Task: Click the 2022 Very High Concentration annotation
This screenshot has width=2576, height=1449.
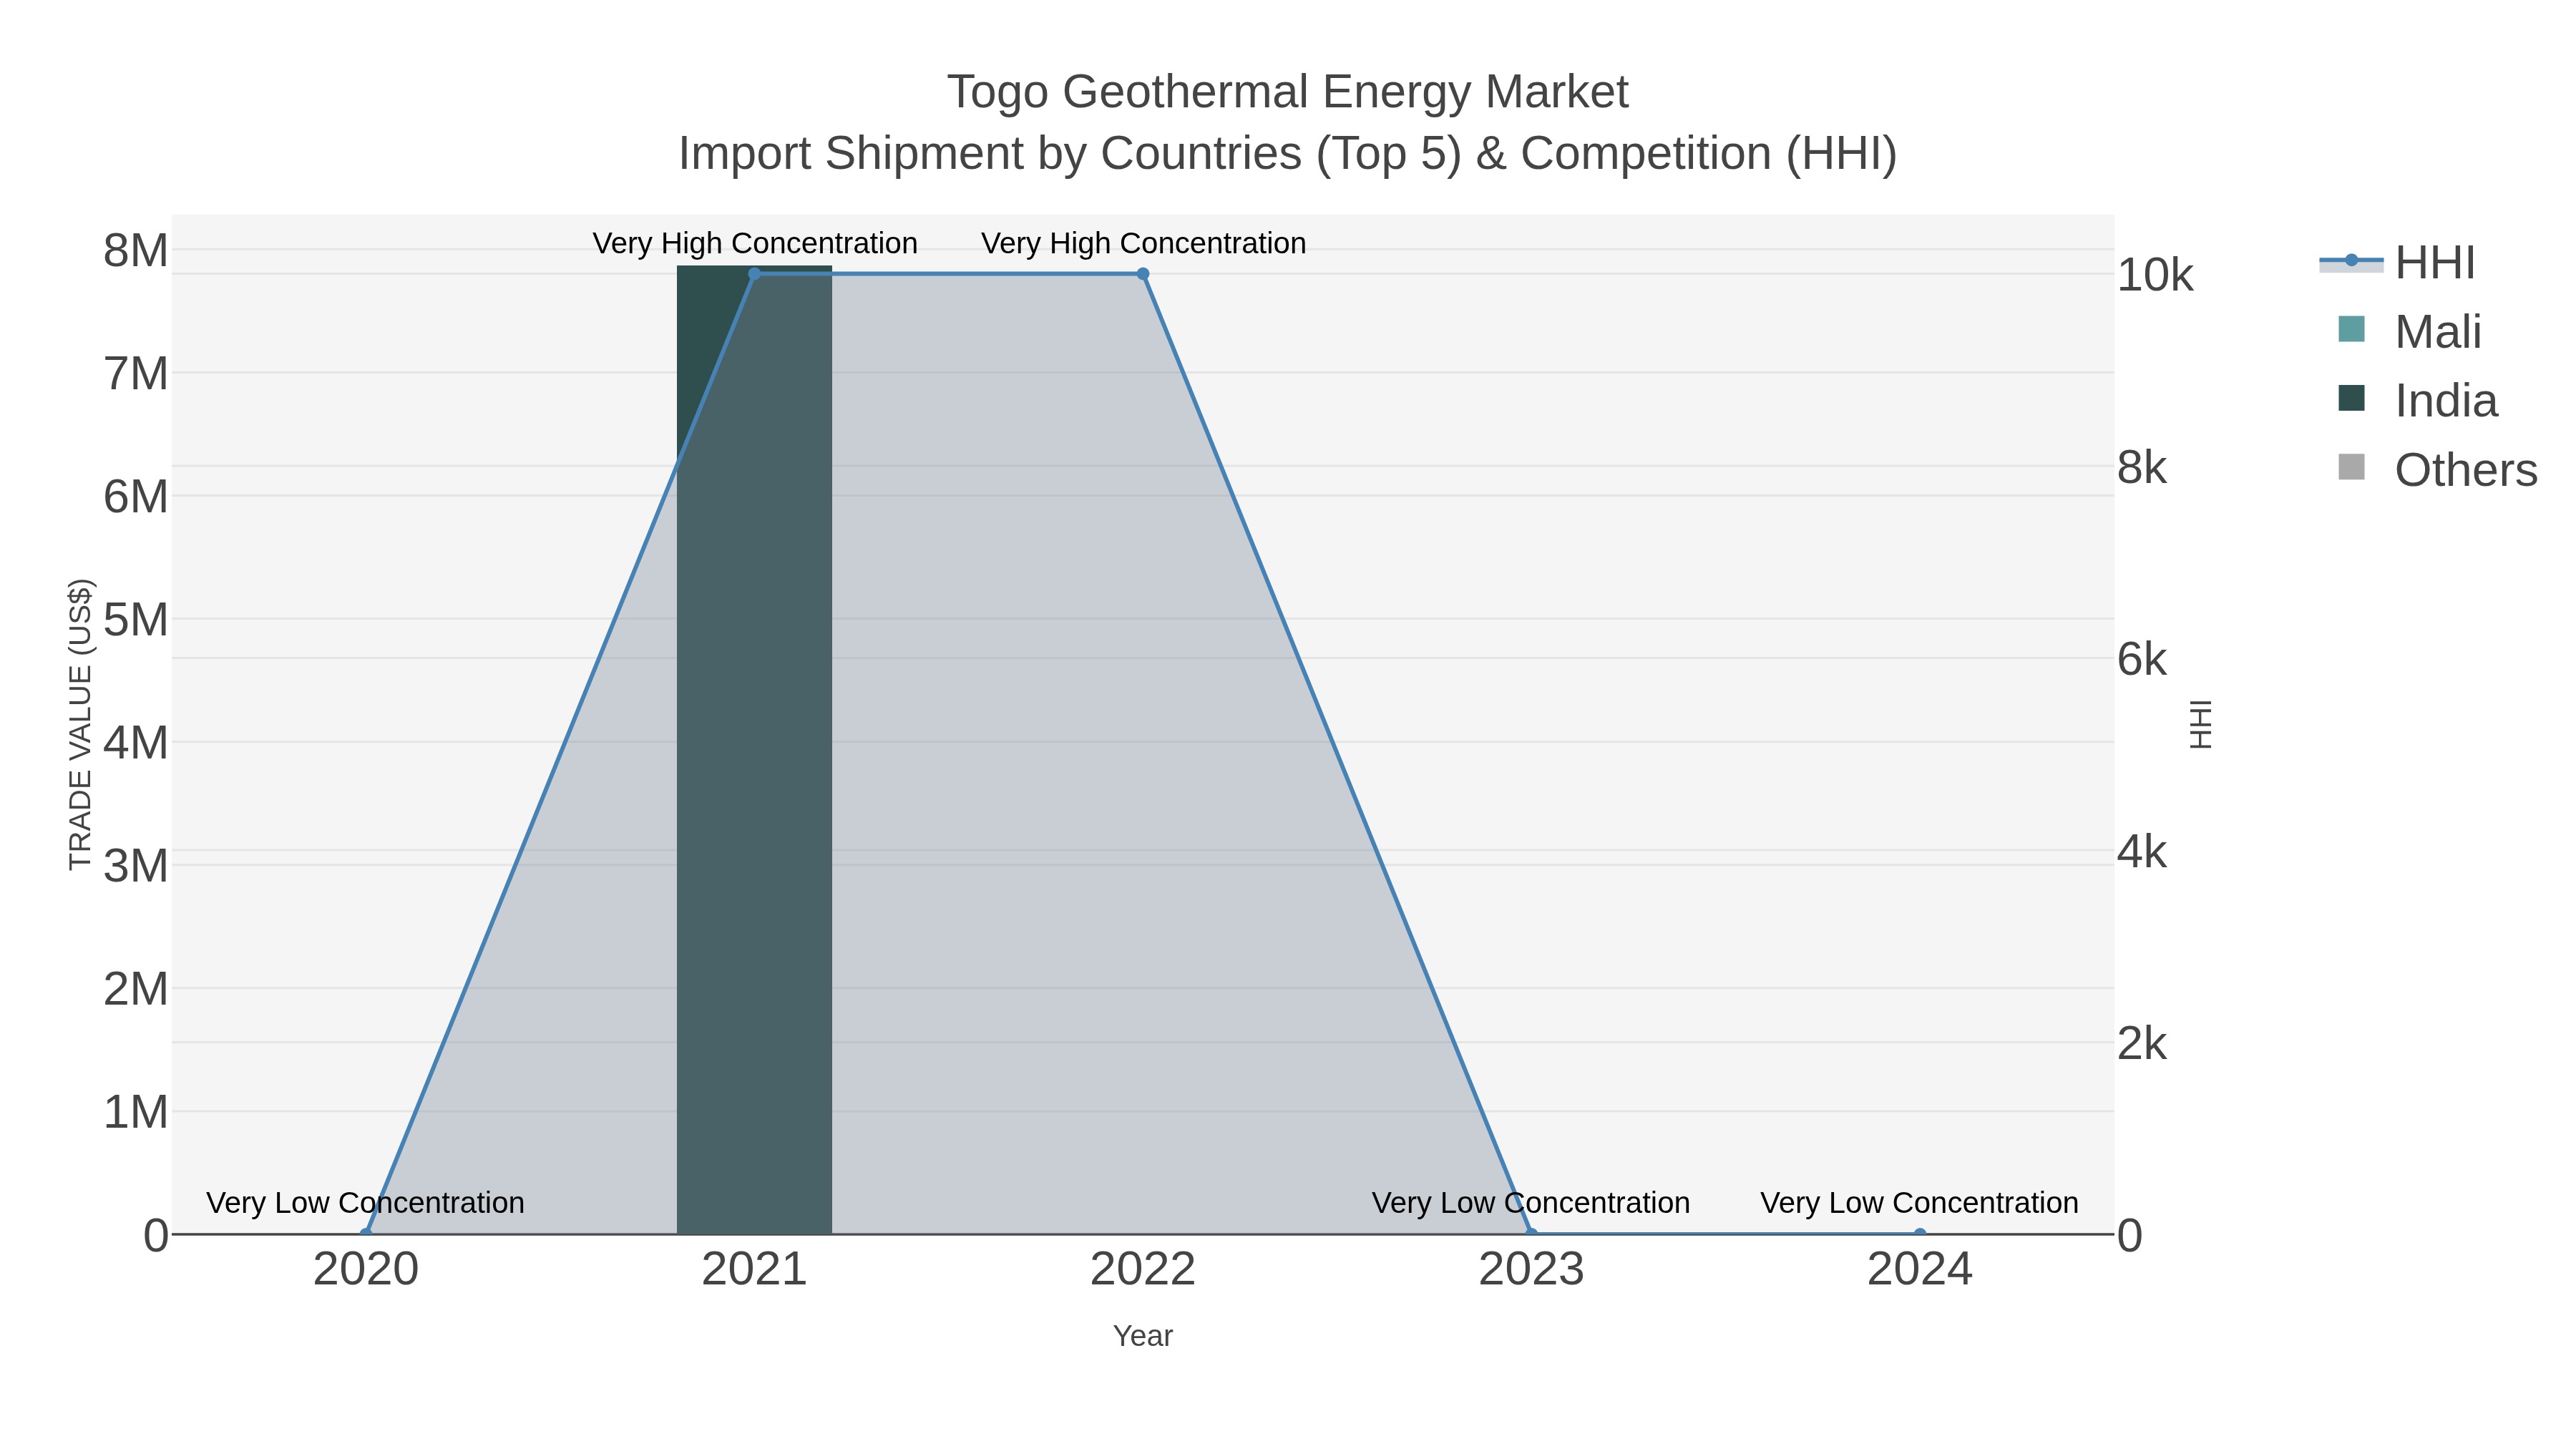Action: (1143, 243)
